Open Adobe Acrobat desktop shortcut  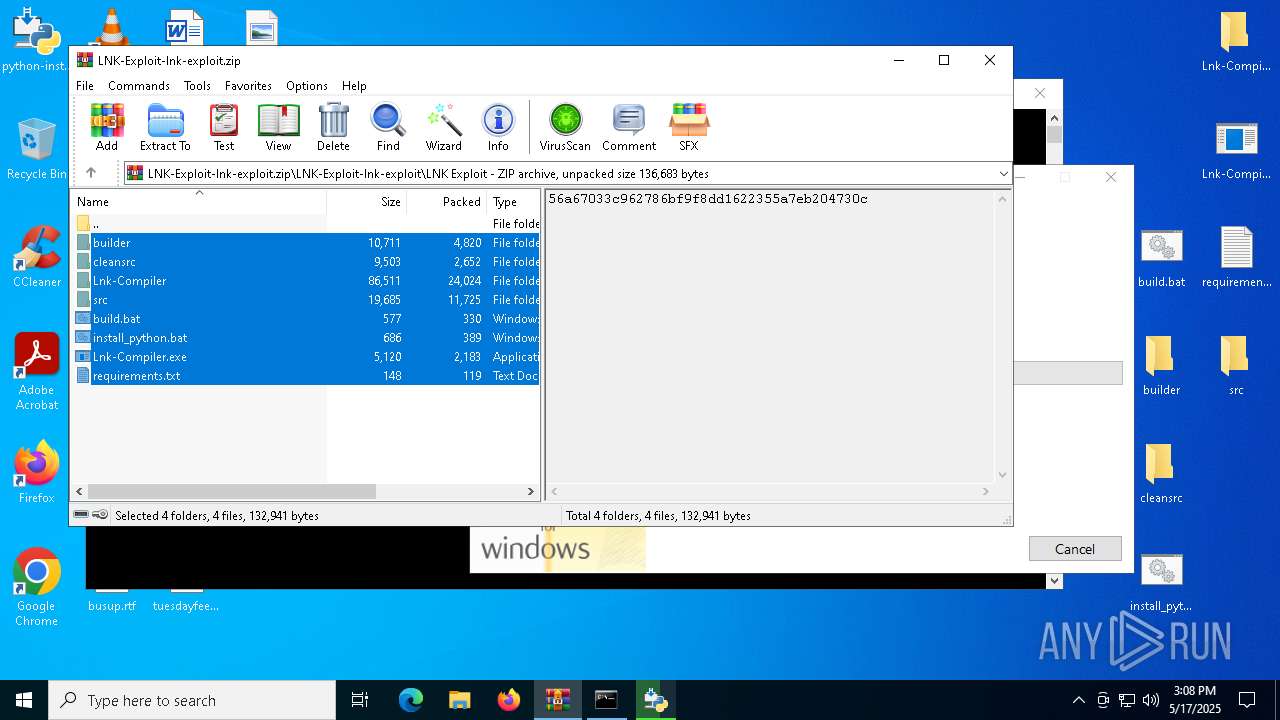click(37, 372)
